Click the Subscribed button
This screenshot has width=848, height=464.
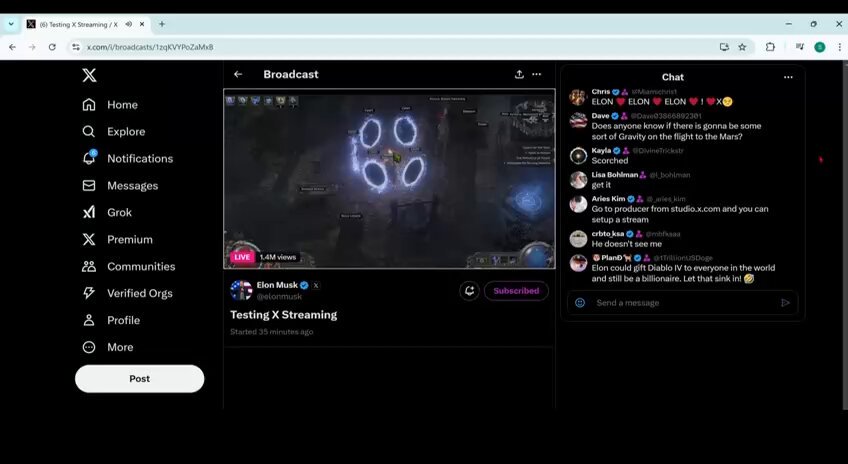point(516,291)
